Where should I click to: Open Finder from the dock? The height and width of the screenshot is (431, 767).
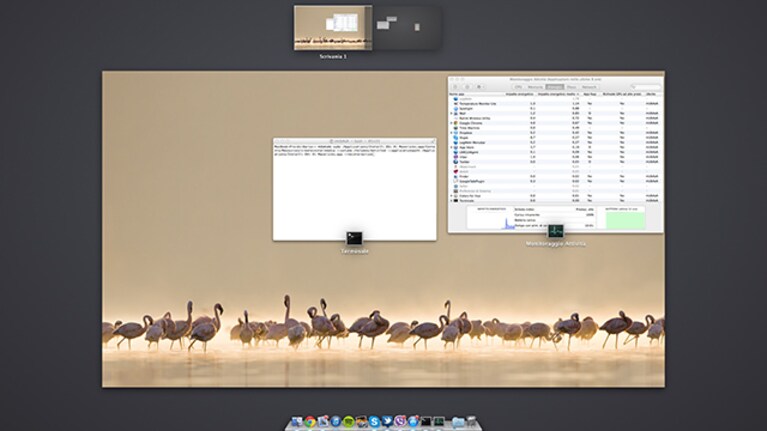[297, 422]
